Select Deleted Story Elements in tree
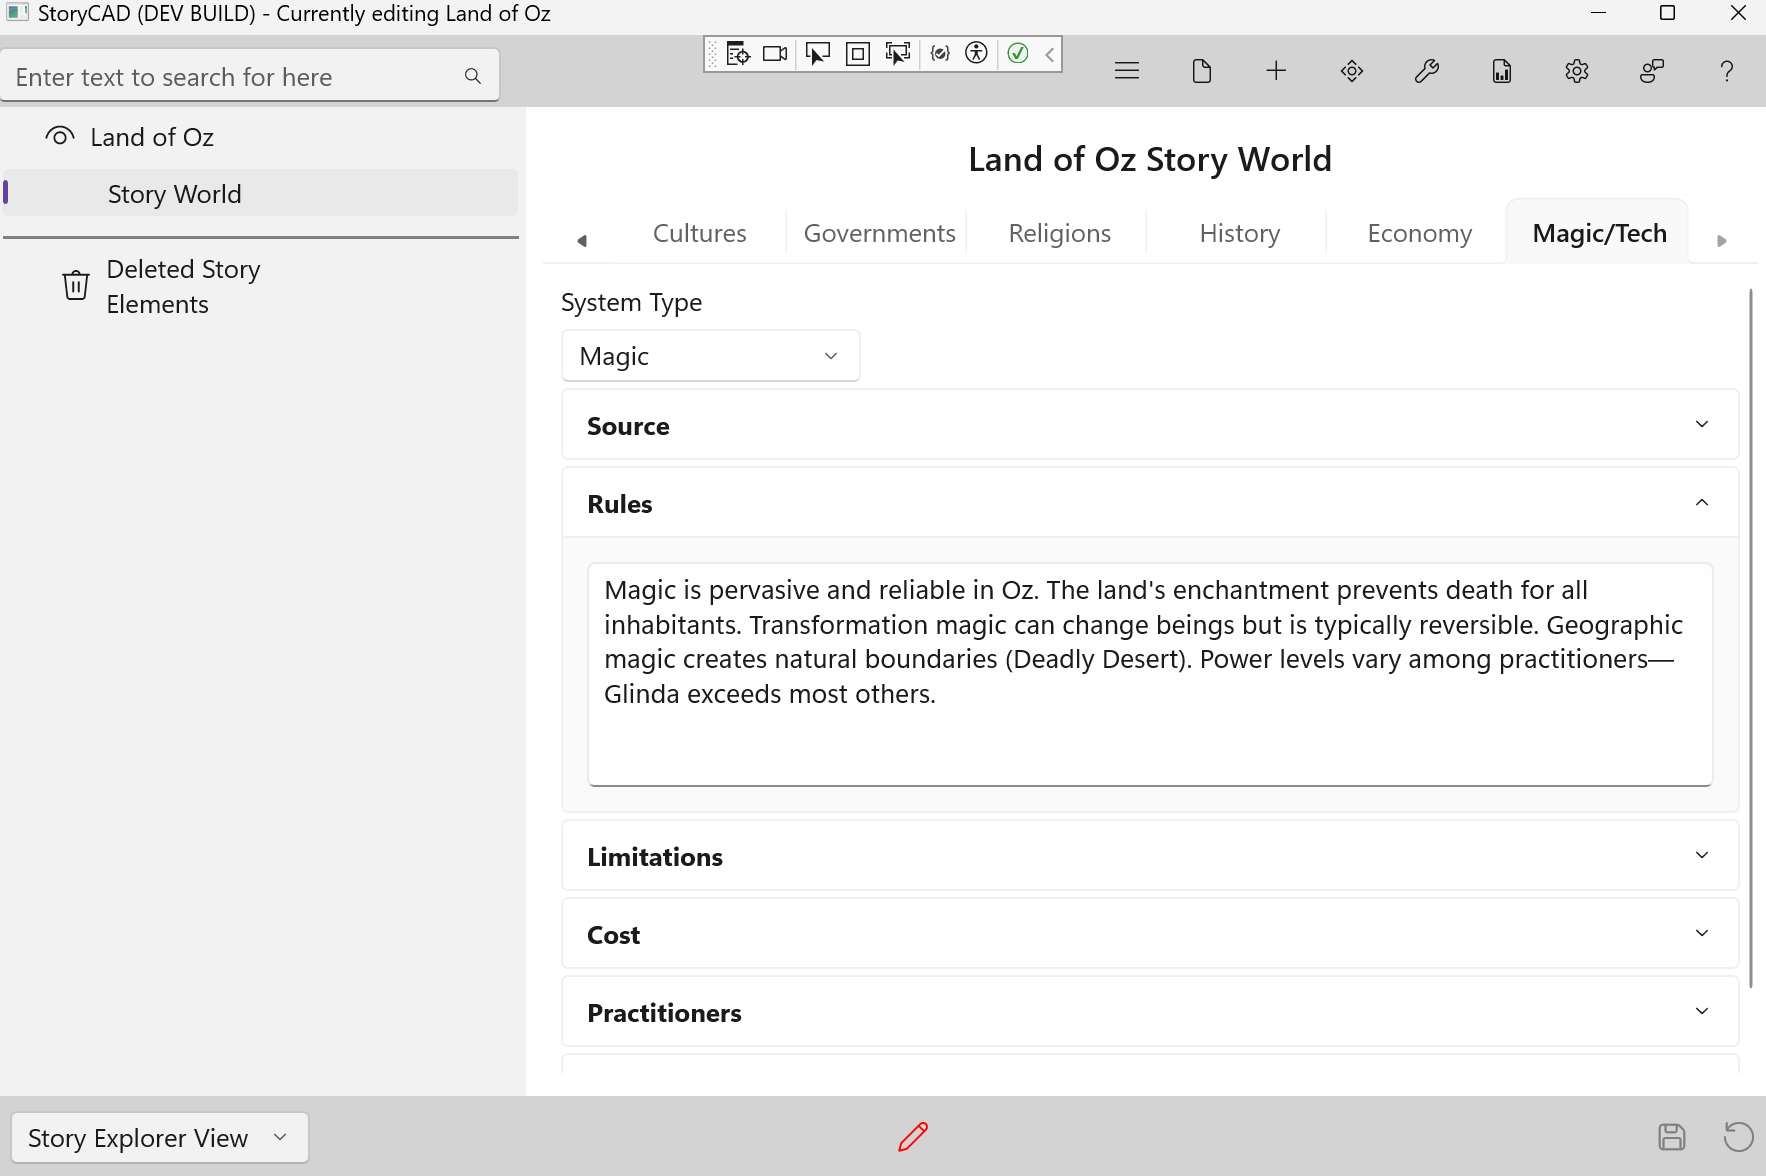1766x1176 pixels. (183, 287)
